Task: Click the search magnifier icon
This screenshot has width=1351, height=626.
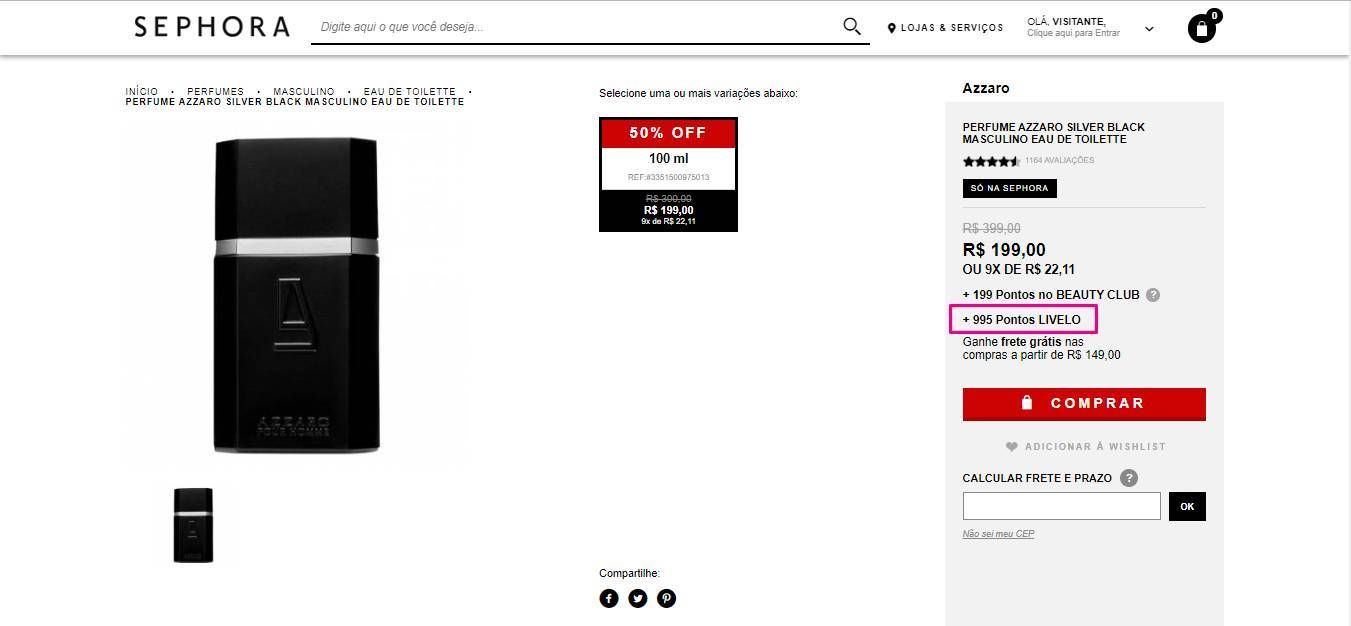Action: (852, 26)
